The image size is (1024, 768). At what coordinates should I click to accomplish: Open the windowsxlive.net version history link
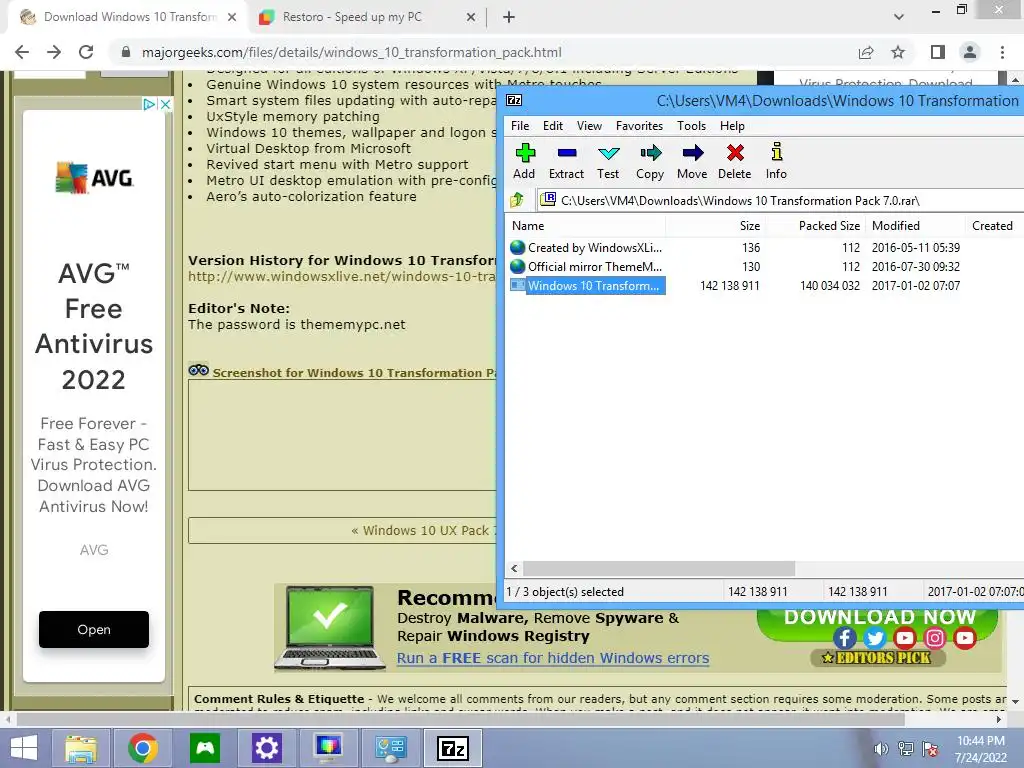click(342, 276)
